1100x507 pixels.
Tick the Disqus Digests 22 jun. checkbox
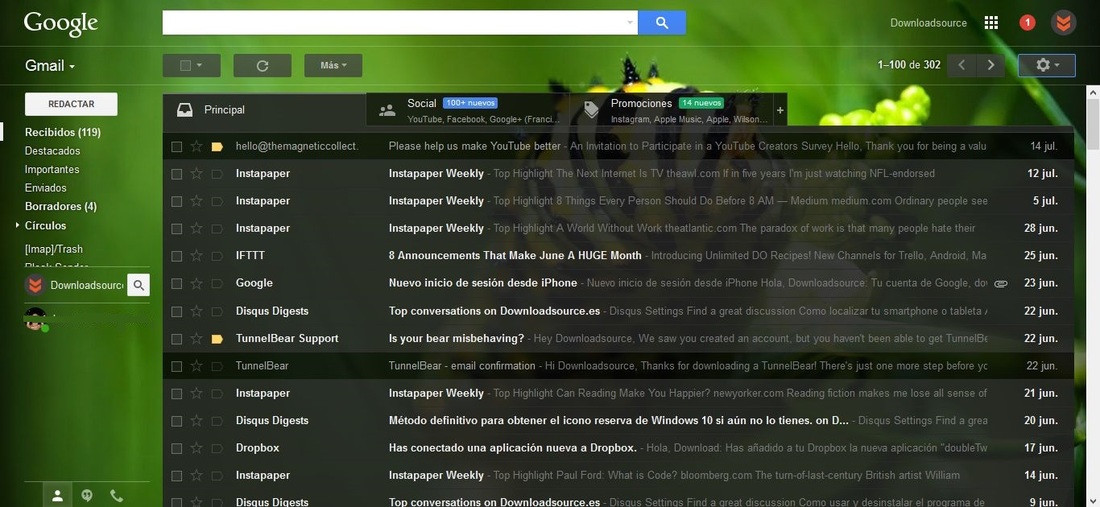177,311
